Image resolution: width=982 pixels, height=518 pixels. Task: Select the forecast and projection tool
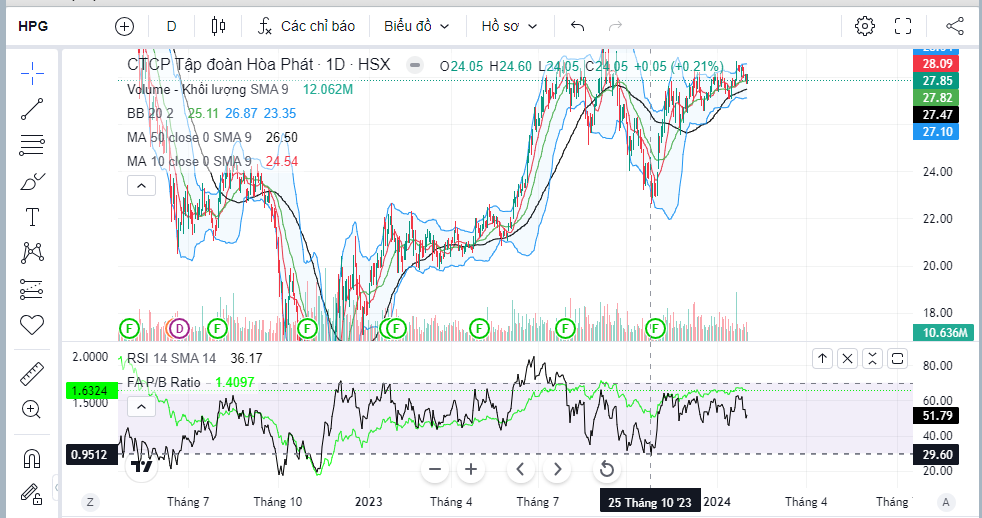click(x=32, y=289)
